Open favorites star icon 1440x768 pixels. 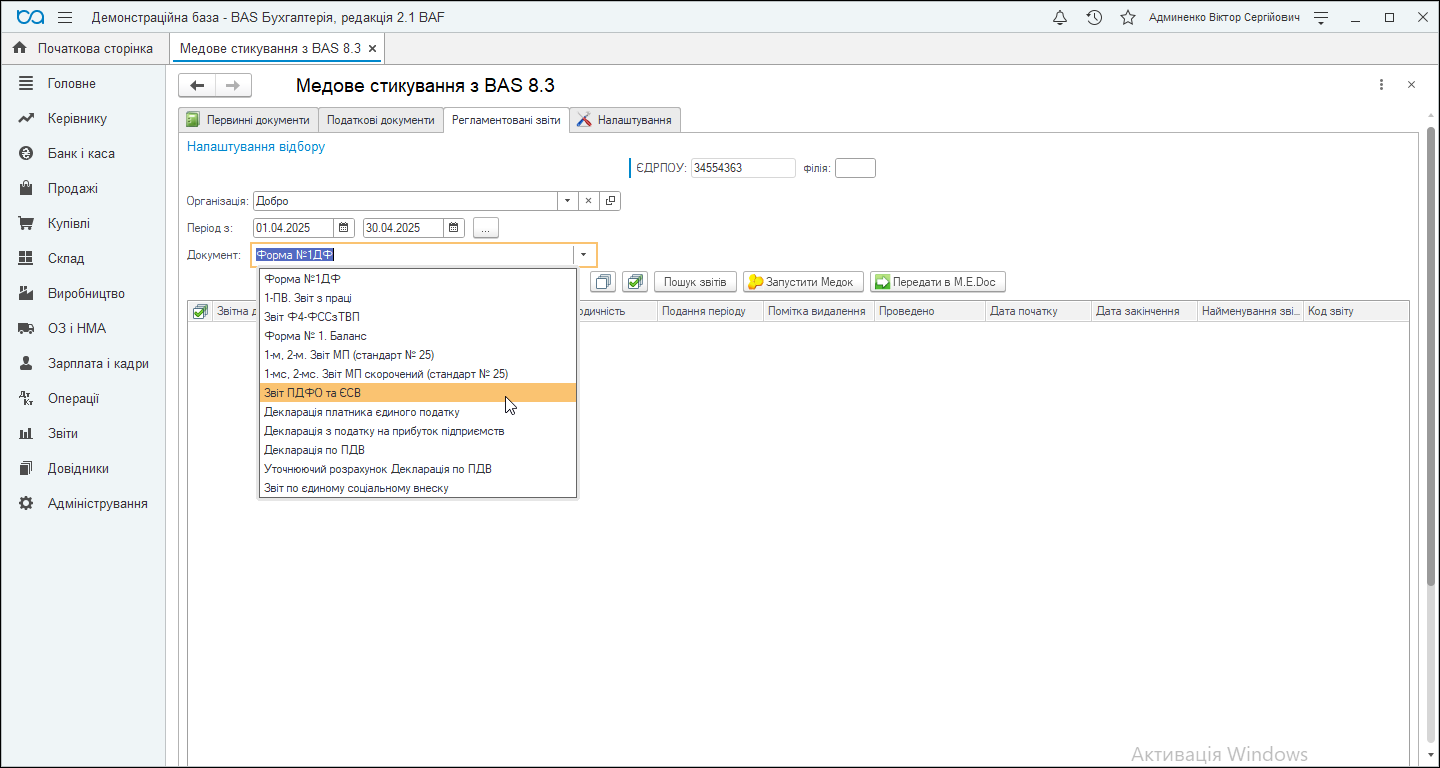tap(1128, 18)
